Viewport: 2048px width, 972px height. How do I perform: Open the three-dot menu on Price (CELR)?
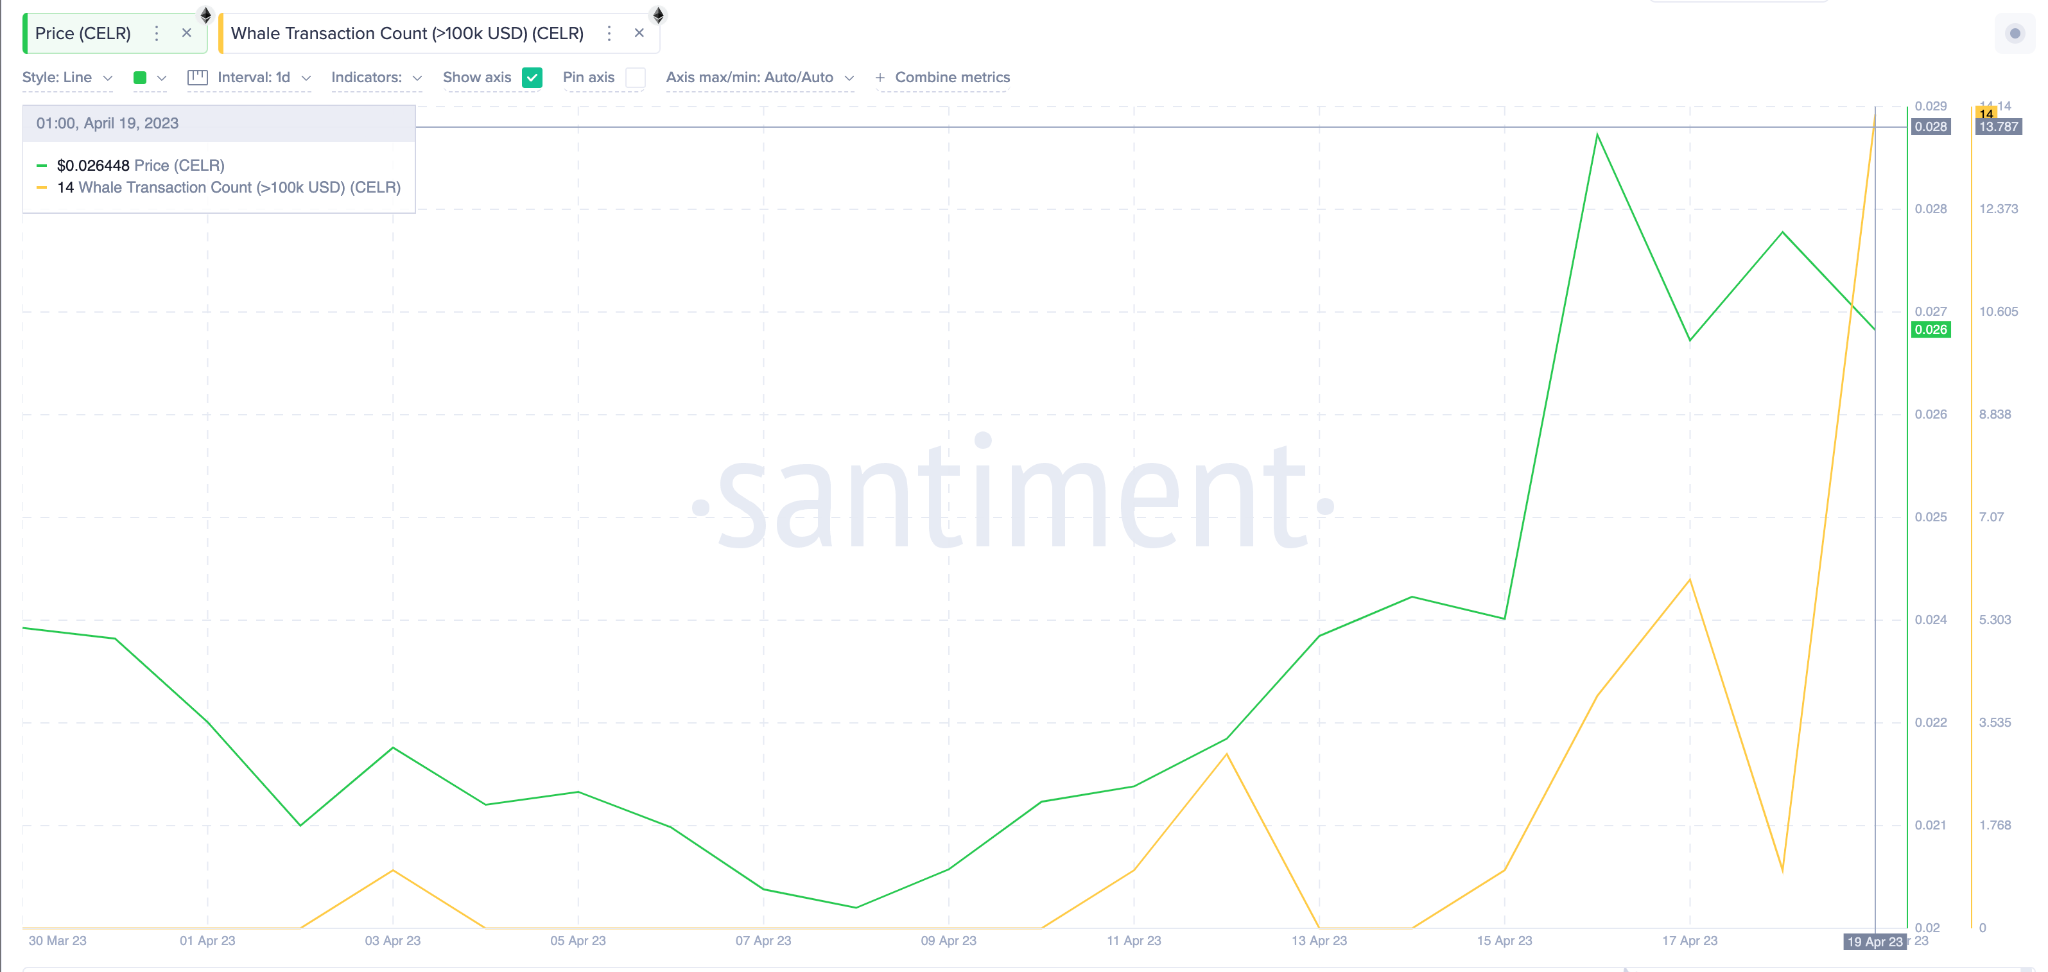click(x=157, y=33)
